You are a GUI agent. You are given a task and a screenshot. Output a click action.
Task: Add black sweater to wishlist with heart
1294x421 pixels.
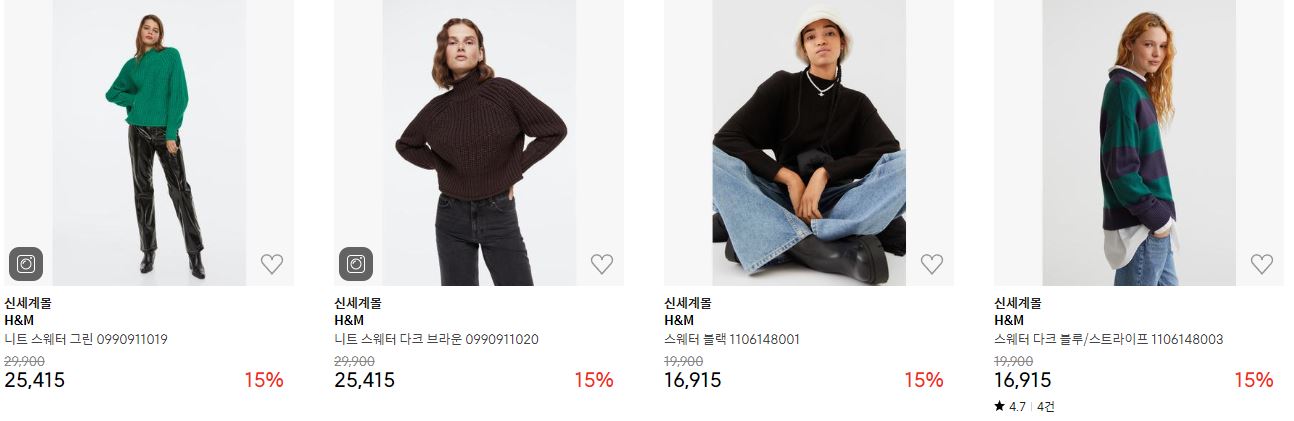[x=932, y=264]
